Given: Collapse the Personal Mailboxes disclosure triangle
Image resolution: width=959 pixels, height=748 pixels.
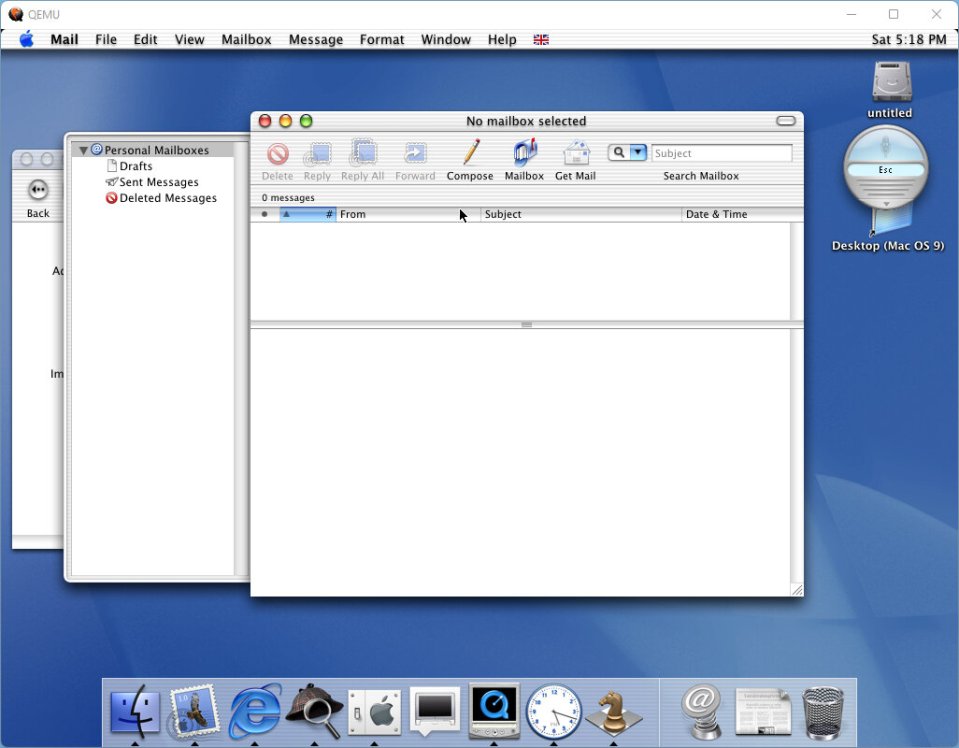Looking at the screenshot, I should (83, 150).
